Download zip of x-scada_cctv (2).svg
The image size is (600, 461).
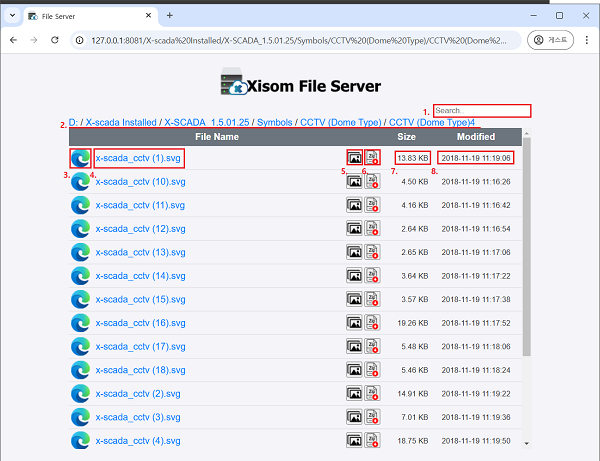click(372, 394)
